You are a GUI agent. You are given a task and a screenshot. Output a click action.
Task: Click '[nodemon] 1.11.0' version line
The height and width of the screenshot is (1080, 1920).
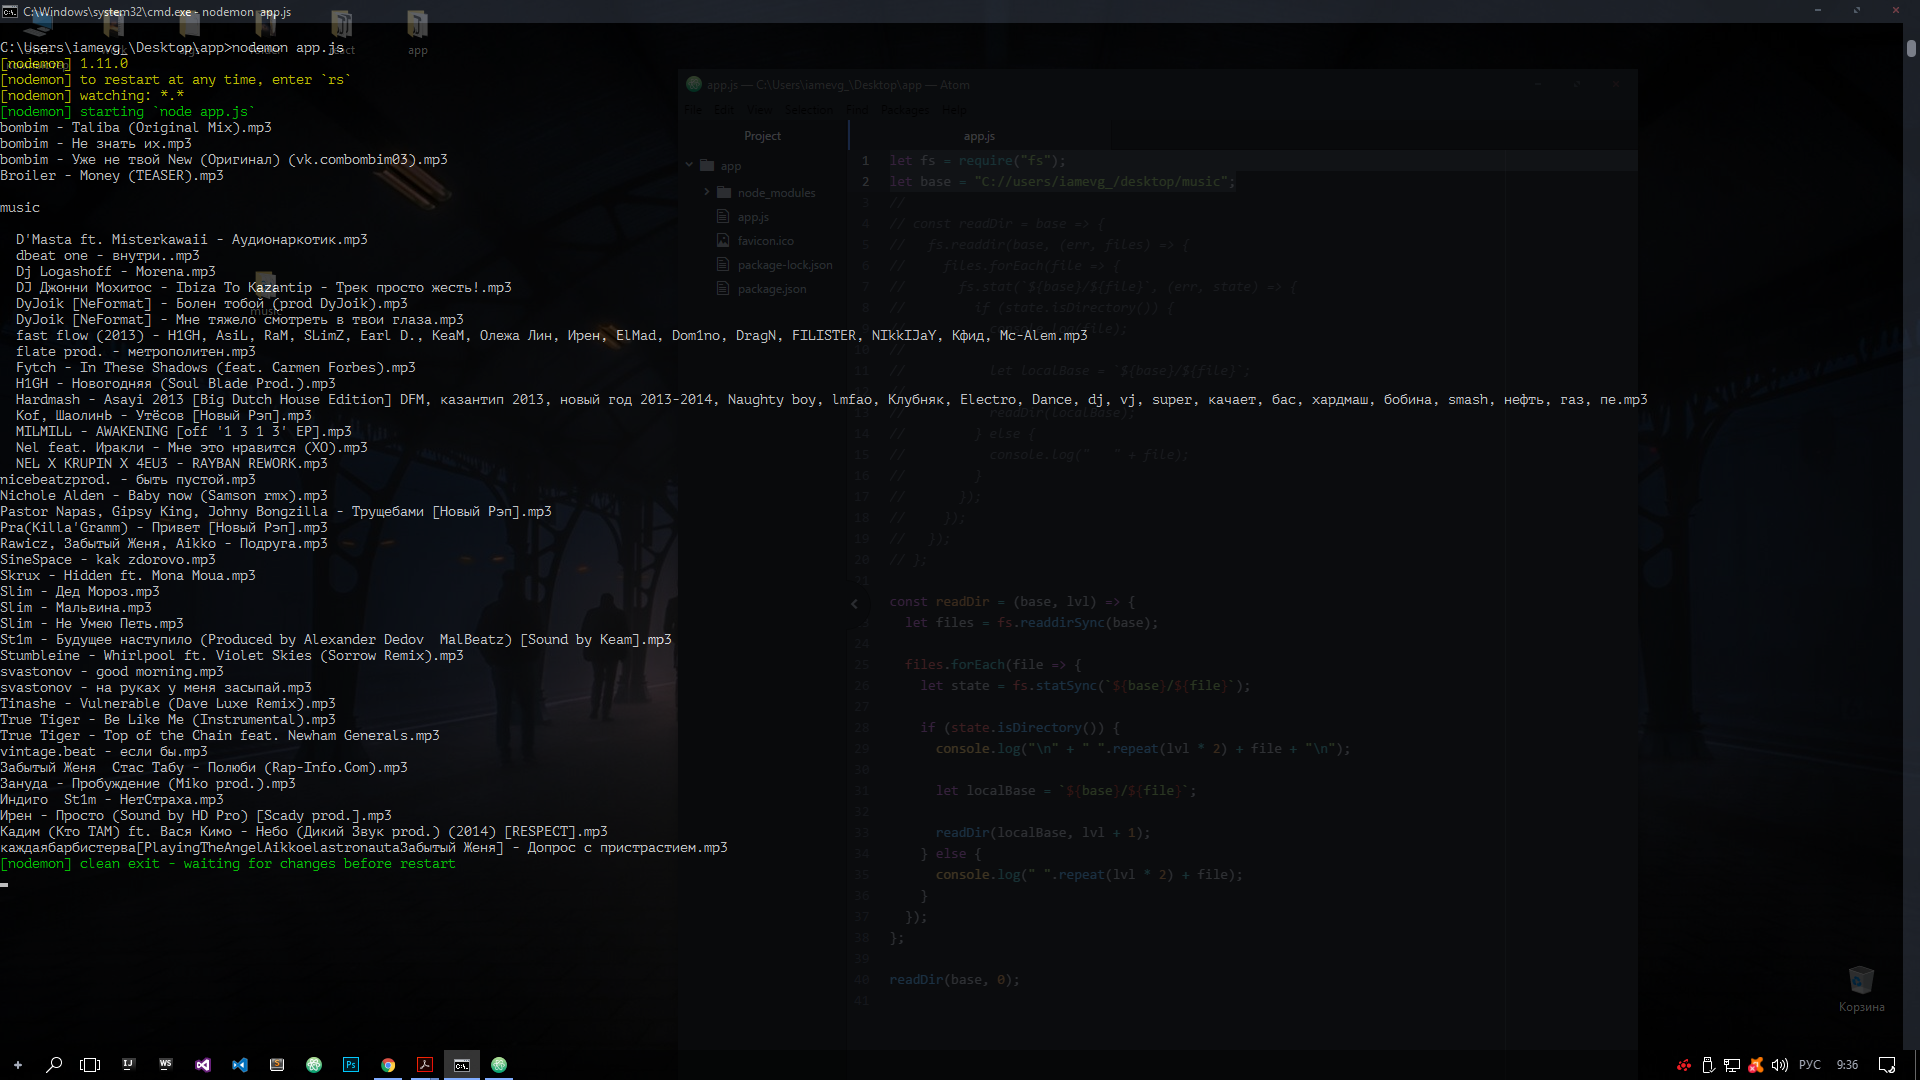pyautogui.click(x=64, y=64)
